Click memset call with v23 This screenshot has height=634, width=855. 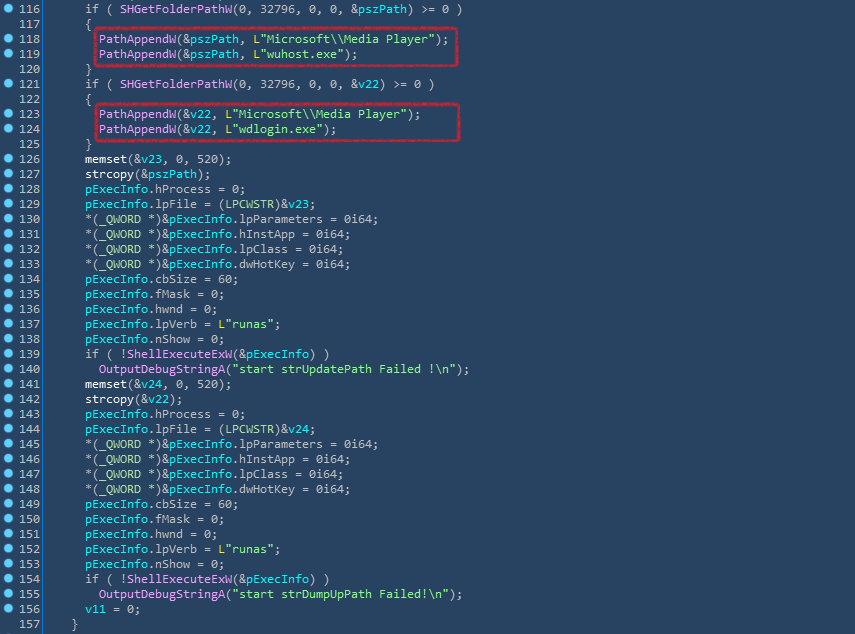click(x=158, y=159)
